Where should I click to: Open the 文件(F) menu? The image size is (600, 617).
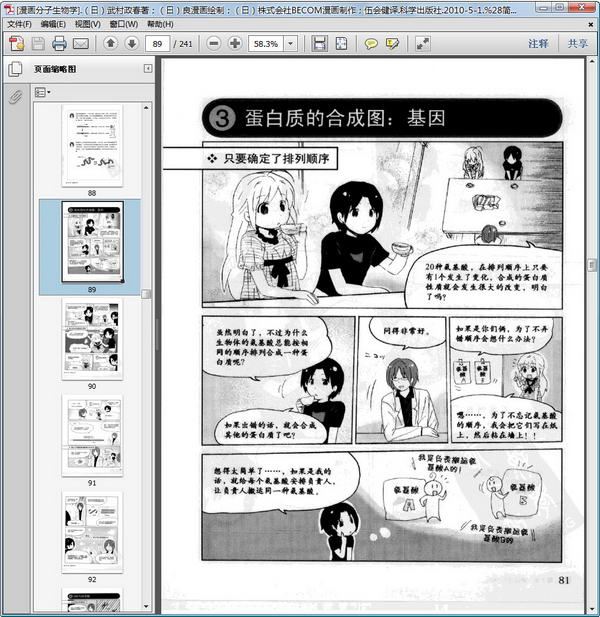20,24
